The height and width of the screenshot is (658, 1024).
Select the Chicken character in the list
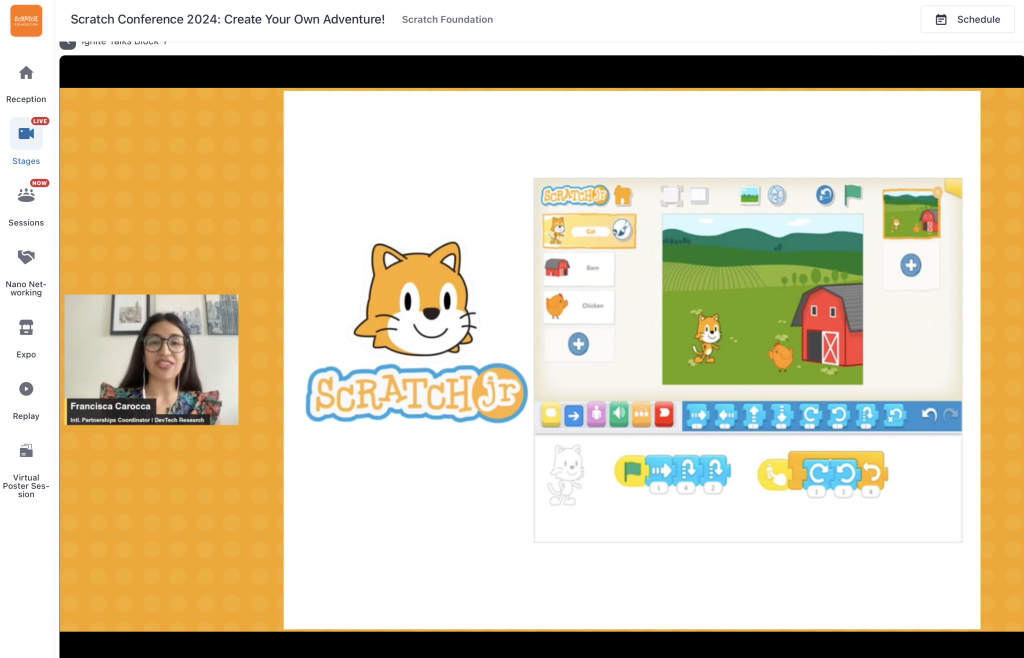[579, 305]
